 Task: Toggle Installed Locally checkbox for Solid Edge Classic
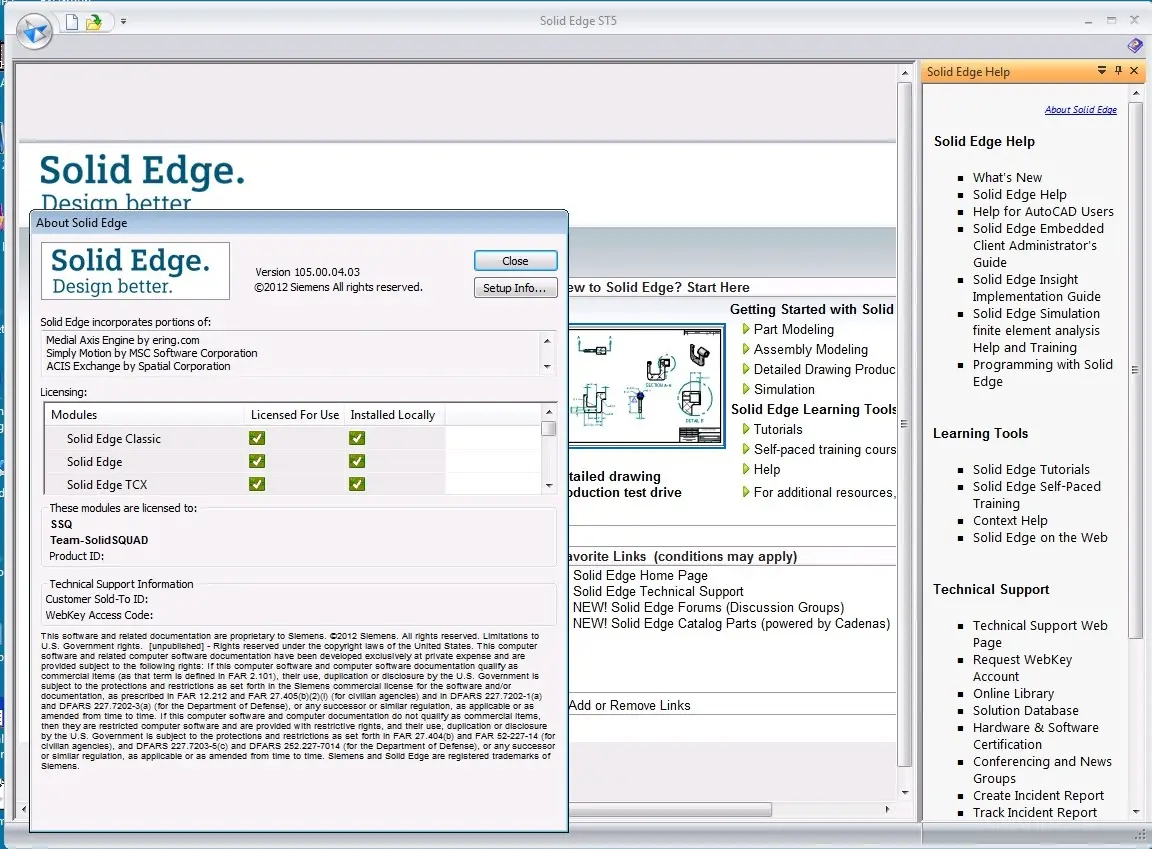coord(357,438)
